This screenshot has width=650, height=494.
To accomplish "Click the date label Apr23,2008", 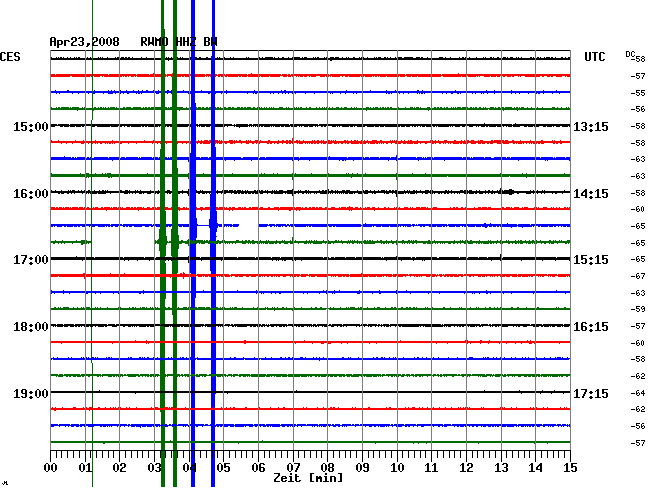I will pyautogui.click(x=84, y=42).
